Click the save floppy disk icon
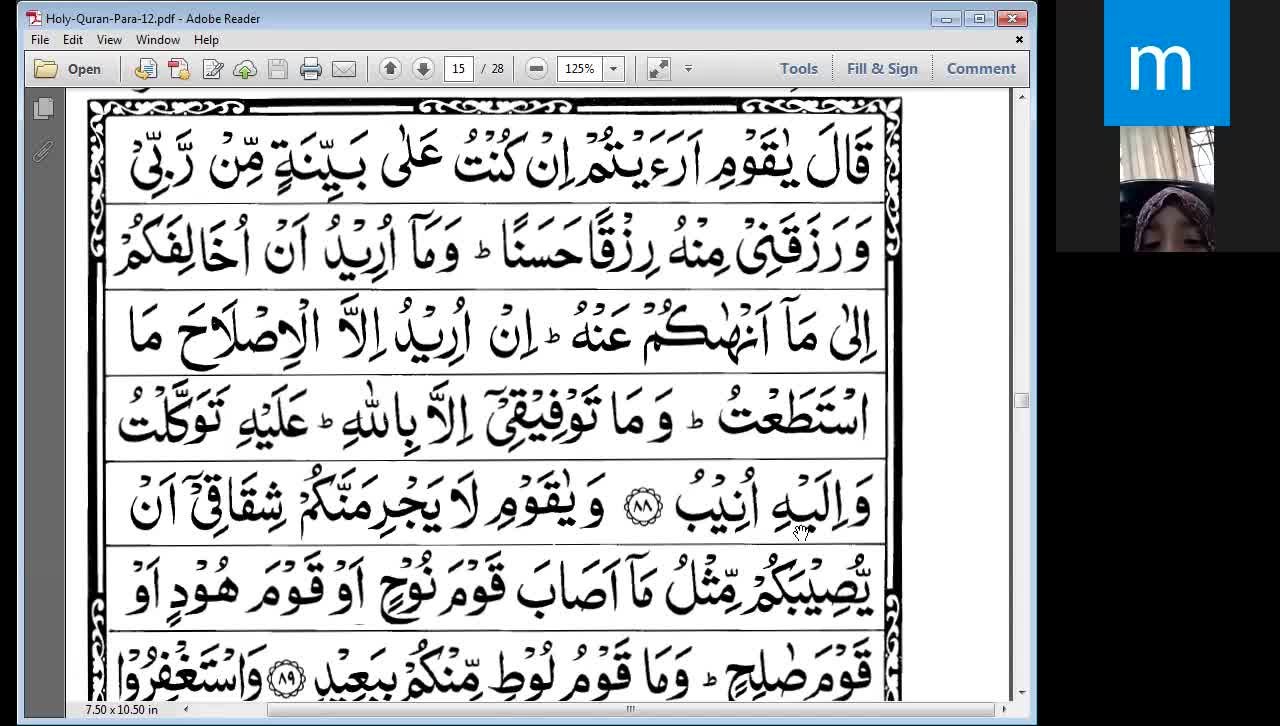The image size is (1280, 726). pos(278,69)
